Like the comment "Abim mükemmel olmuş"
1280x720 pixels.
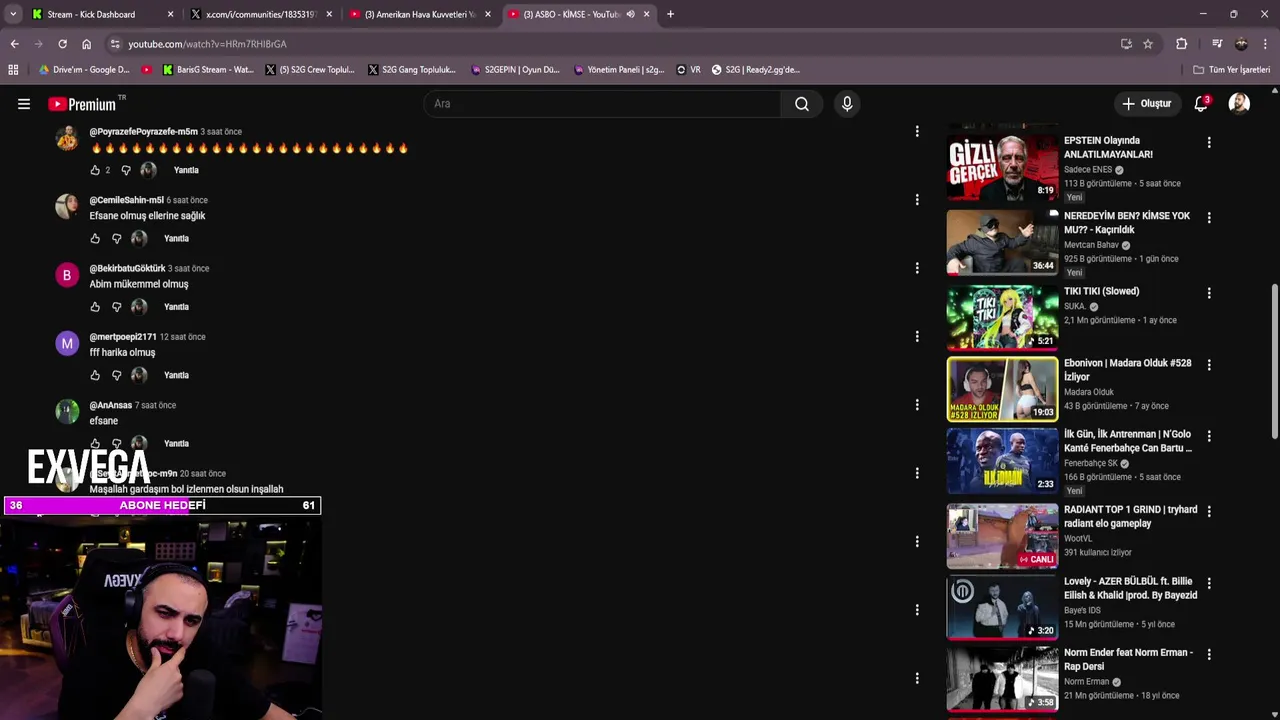pos(95,307)
